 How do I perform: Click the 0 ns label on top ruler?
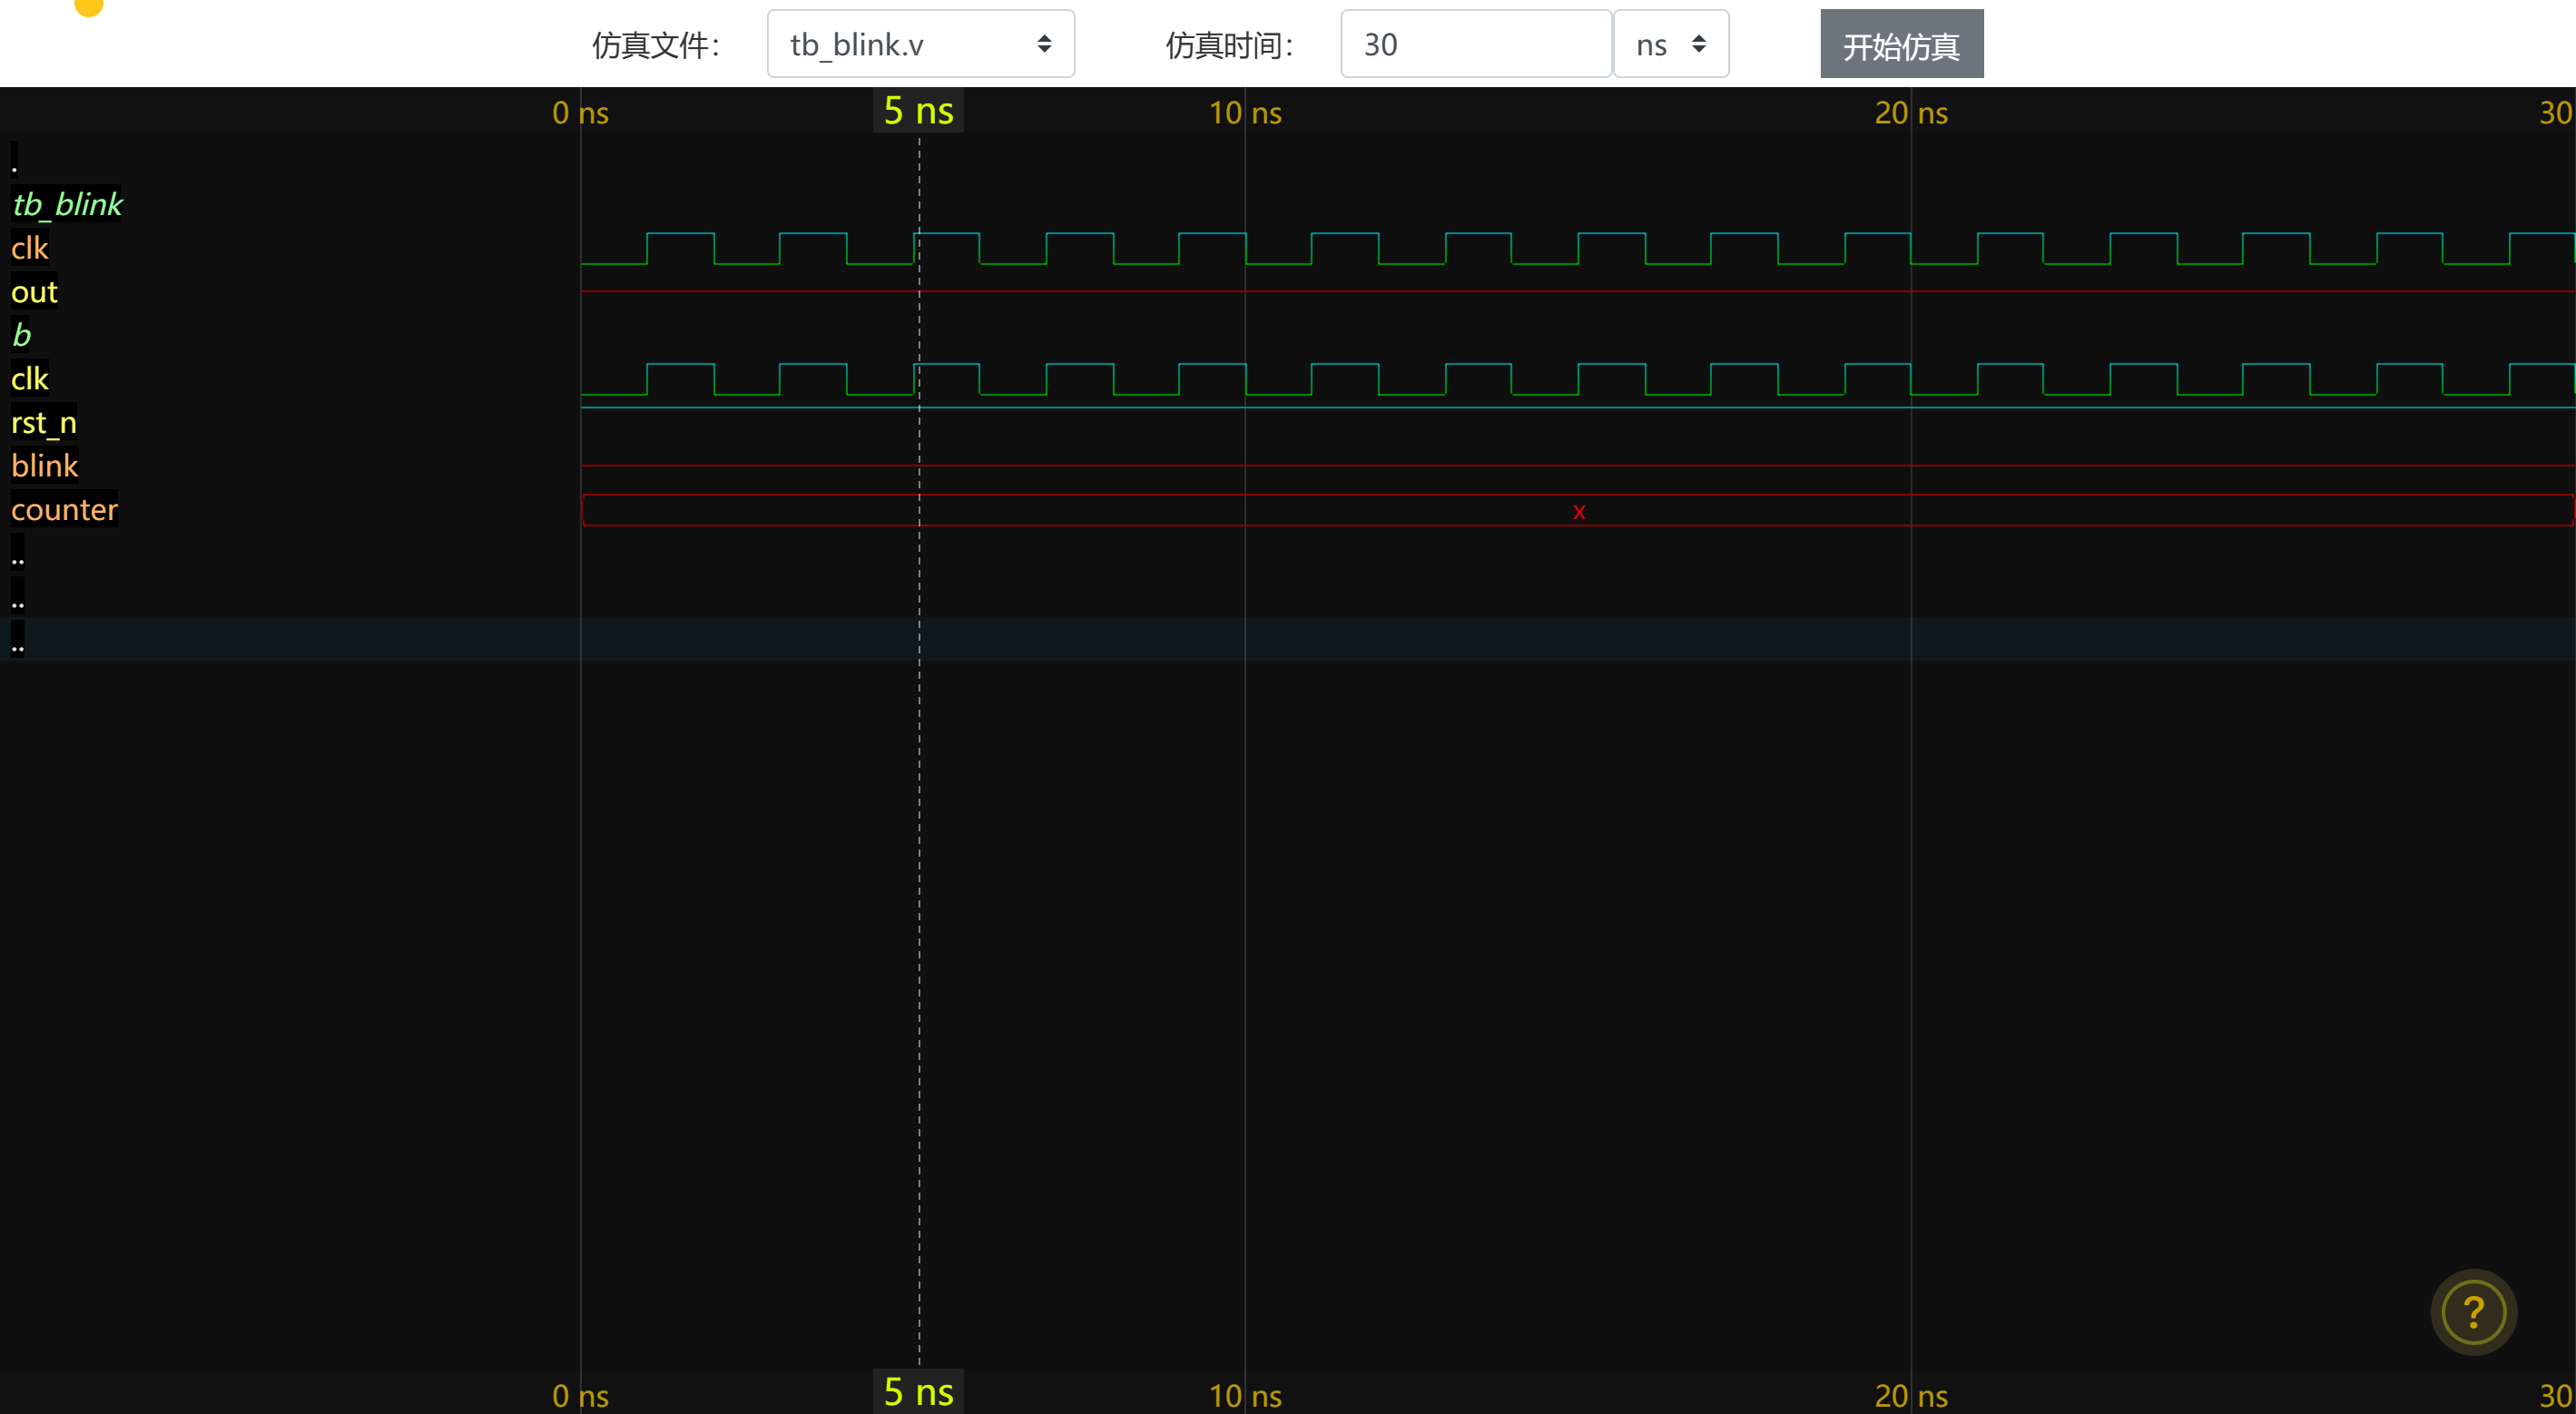pyautogui.click(x=580, y=113)
